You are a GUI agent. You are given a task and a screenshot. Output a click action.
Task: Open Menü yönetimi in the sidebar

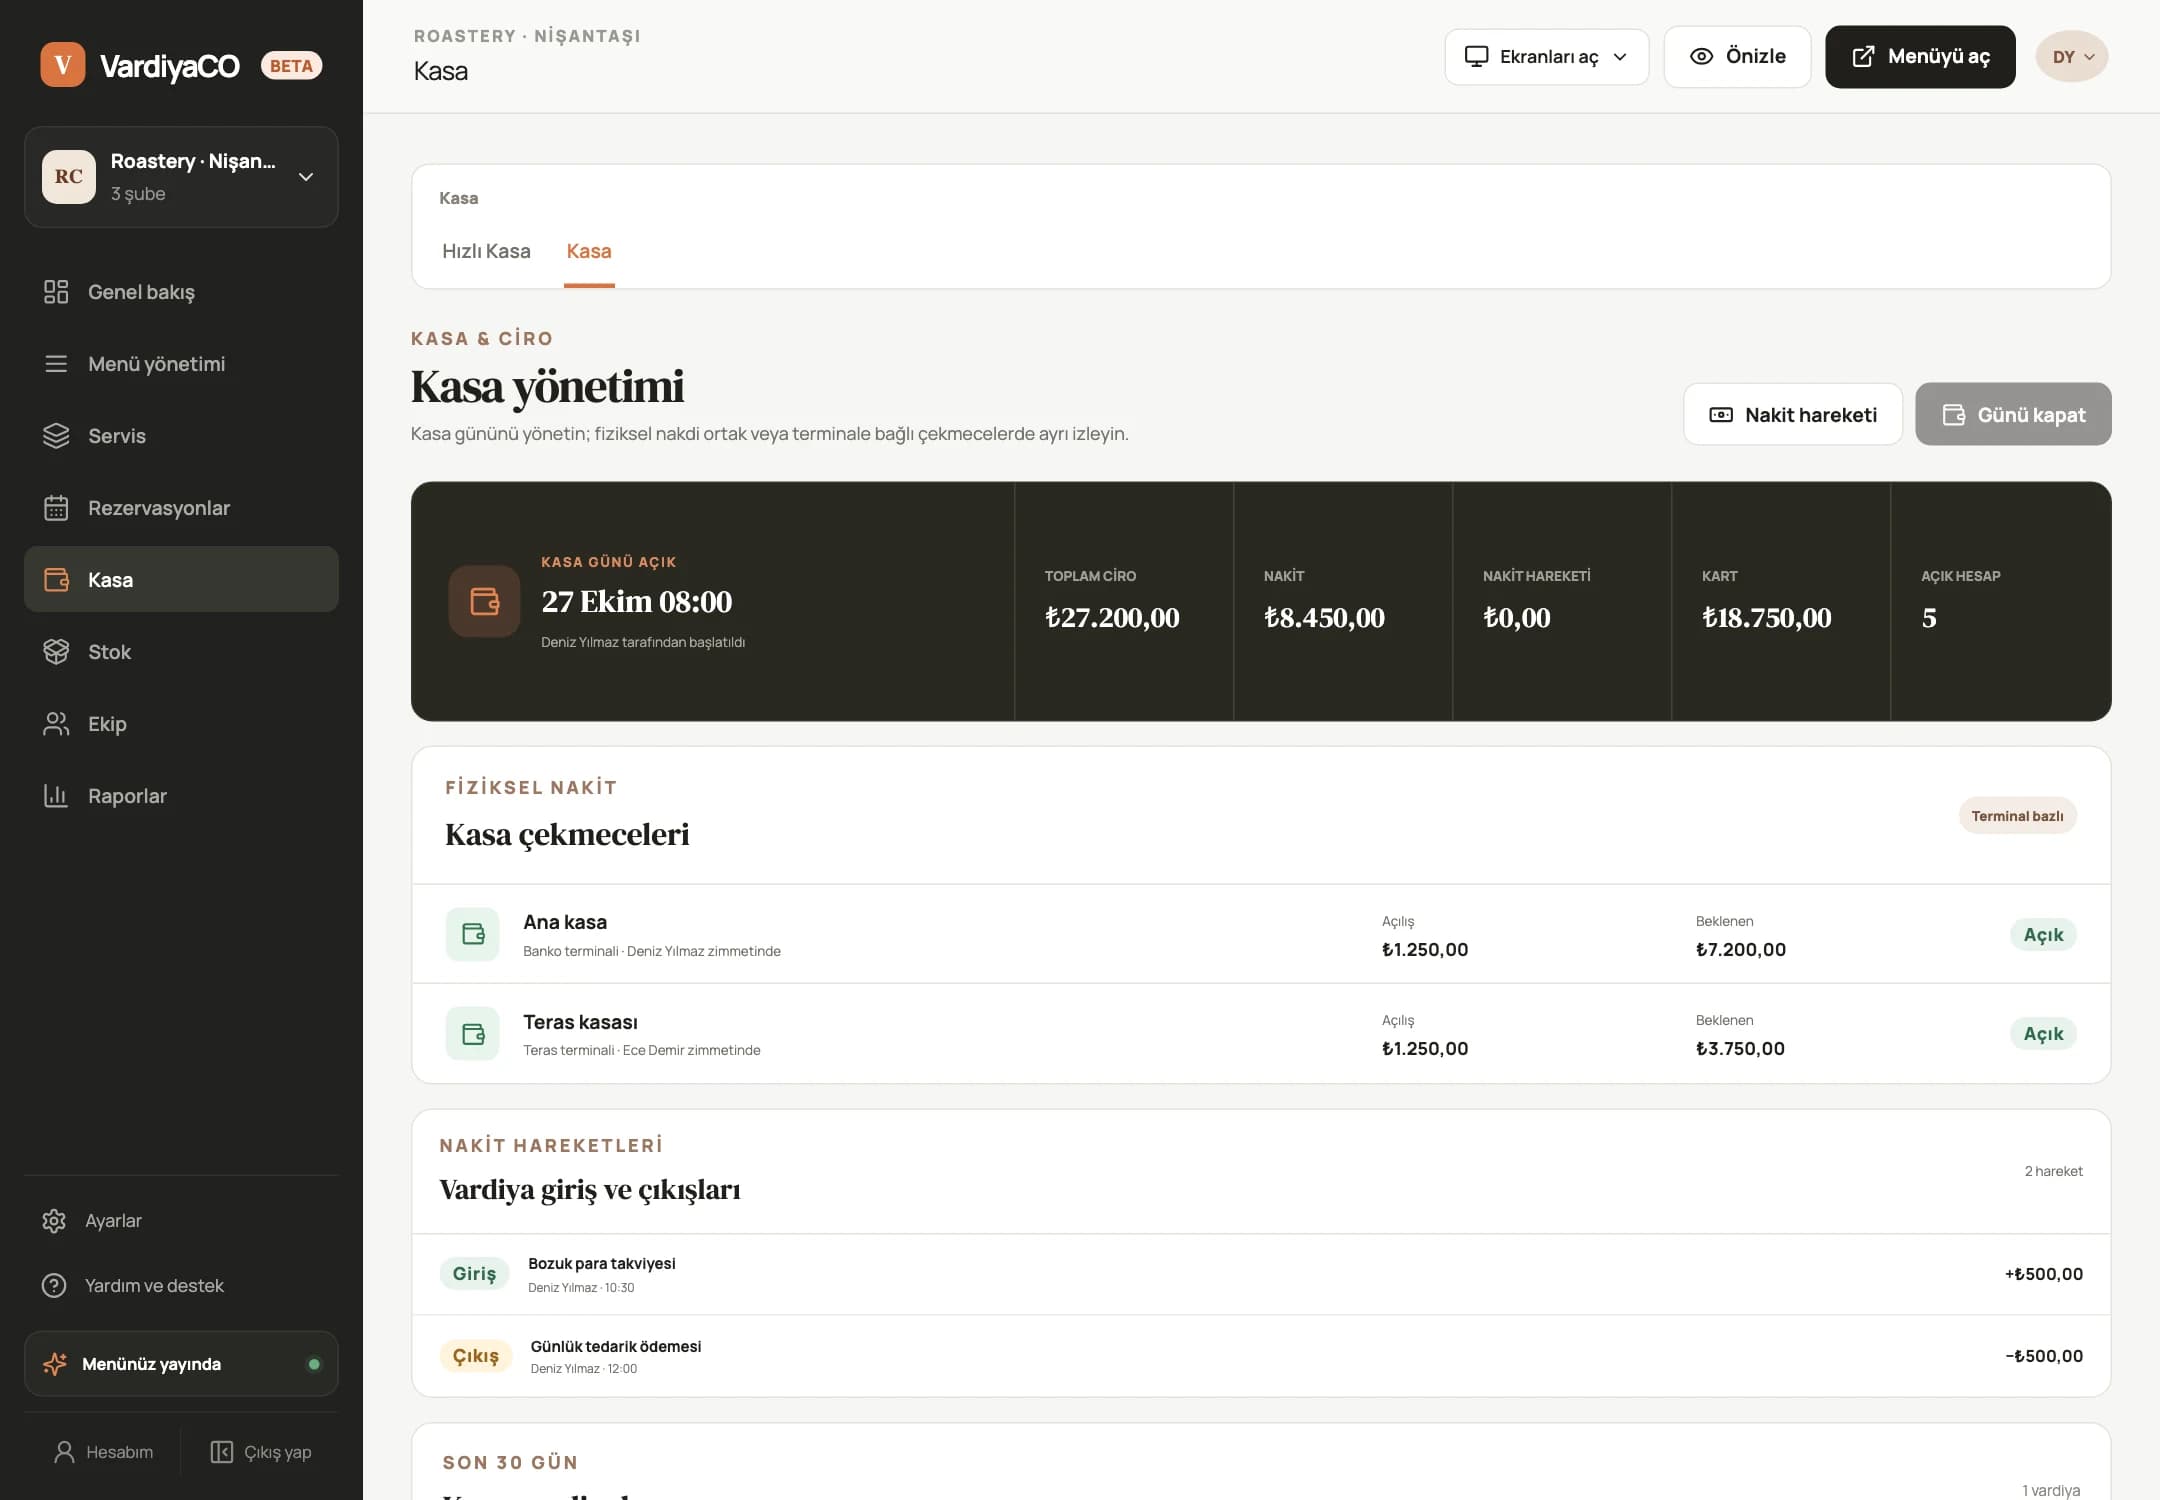click(x=181, y=364)
